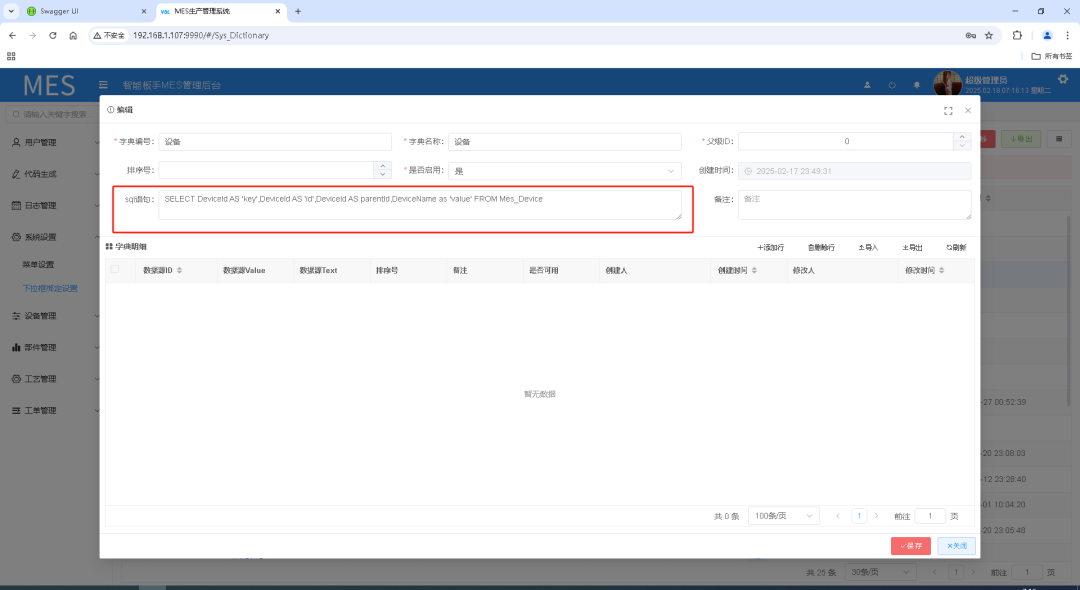Open the 100条/页 page size dropdown
Screen dimensions: 1080x590
coord(783,516)
